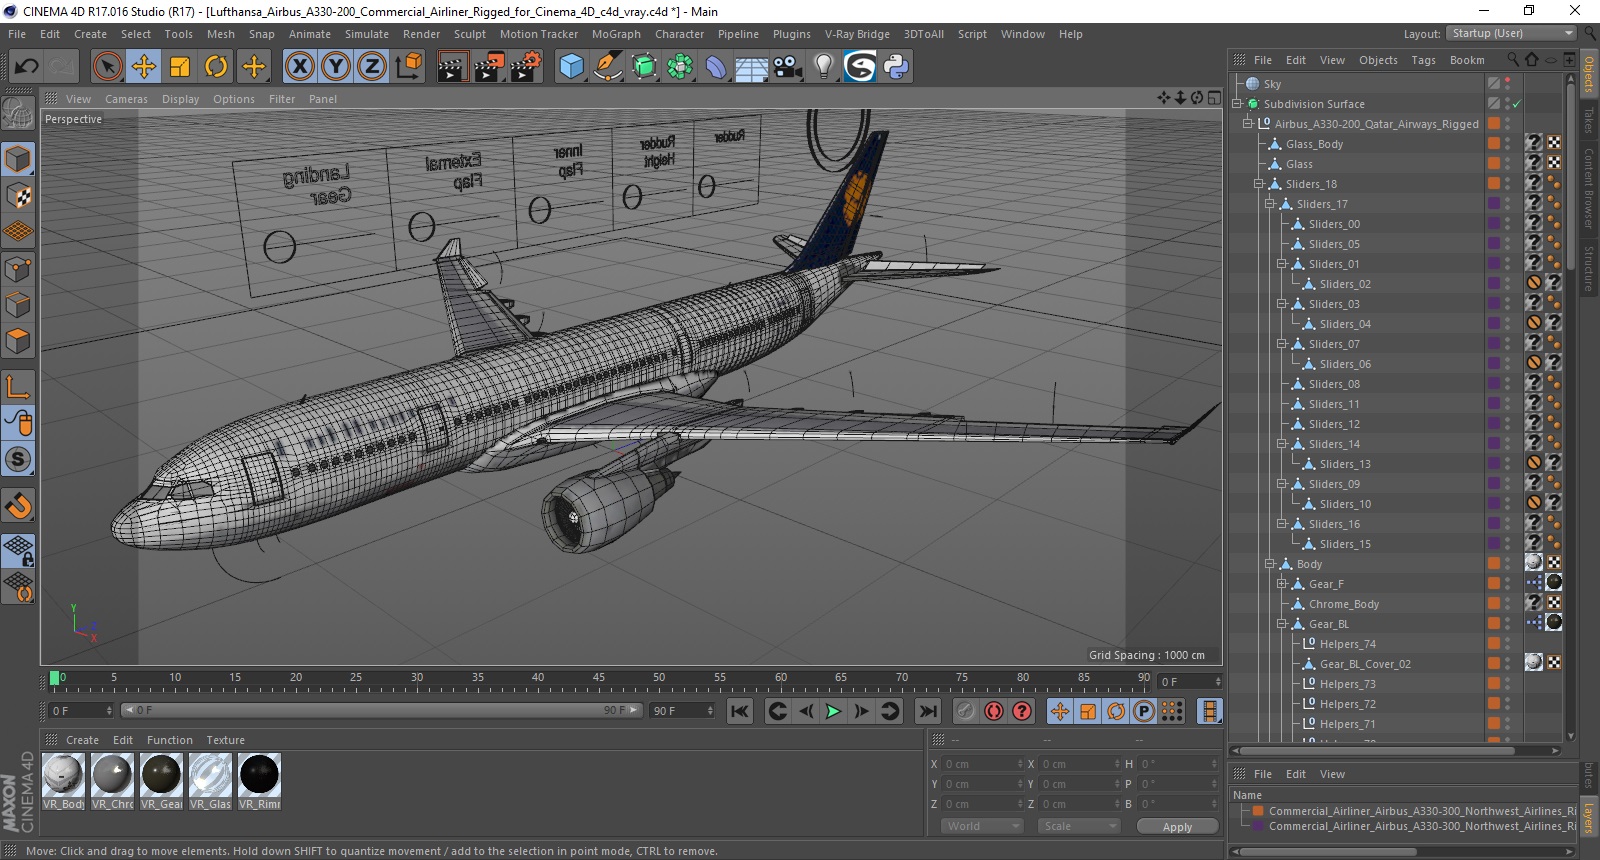Collapse the Sliders_17 tree node
1600x860 pixels.
click(1270, 204)
